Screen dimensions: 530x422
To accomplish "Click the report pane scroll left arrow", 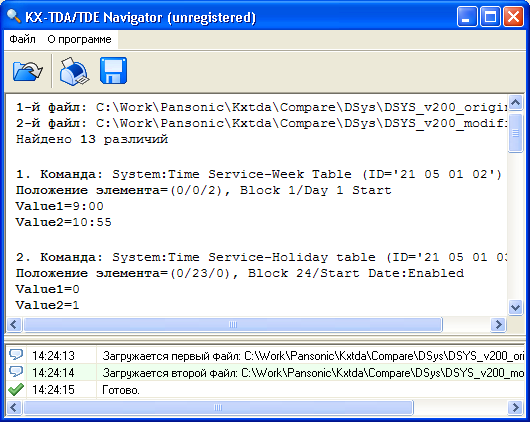I will click(14, 325).
